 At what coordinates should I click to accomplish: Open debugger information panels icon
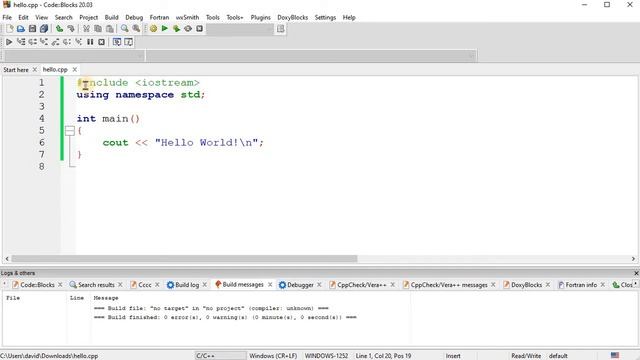[128, 42]
